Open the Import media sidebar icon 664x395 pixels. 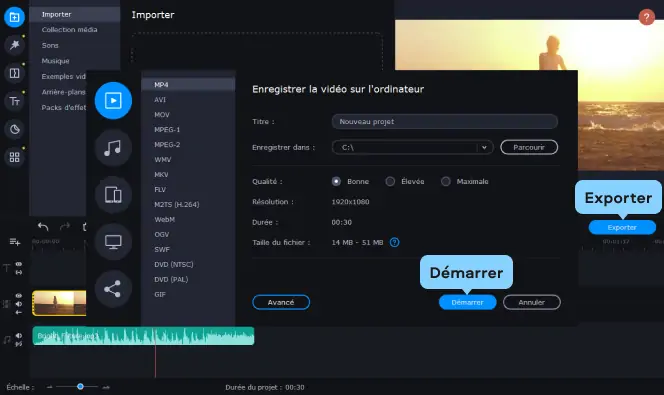[x=14, y=17]
